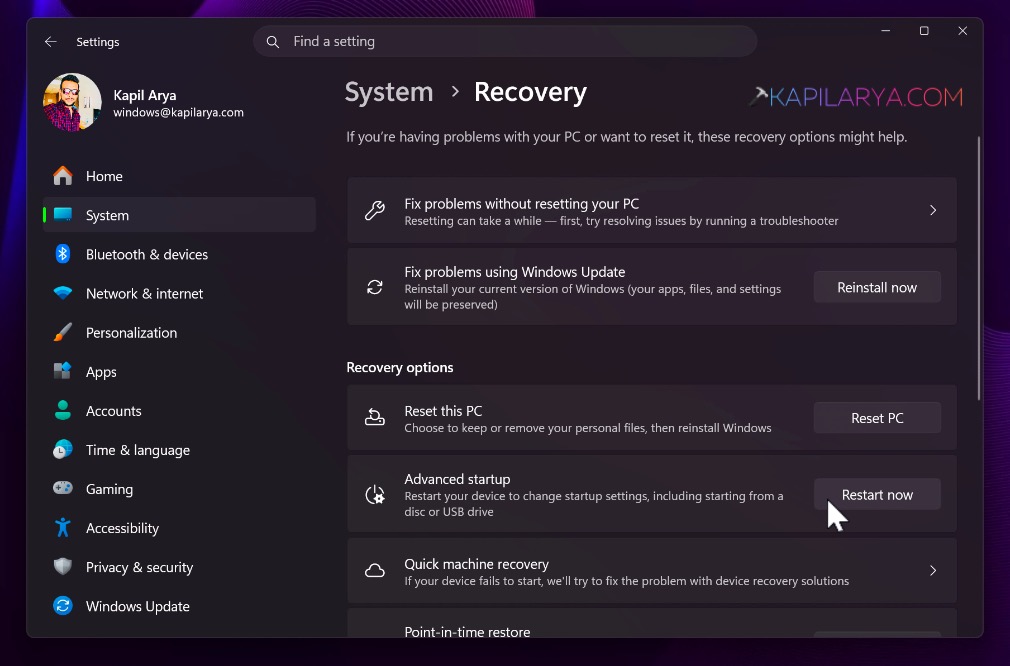This screenshot has height=666, width=1010.
Task: Open Gaming settings
Action: [179, 489]
